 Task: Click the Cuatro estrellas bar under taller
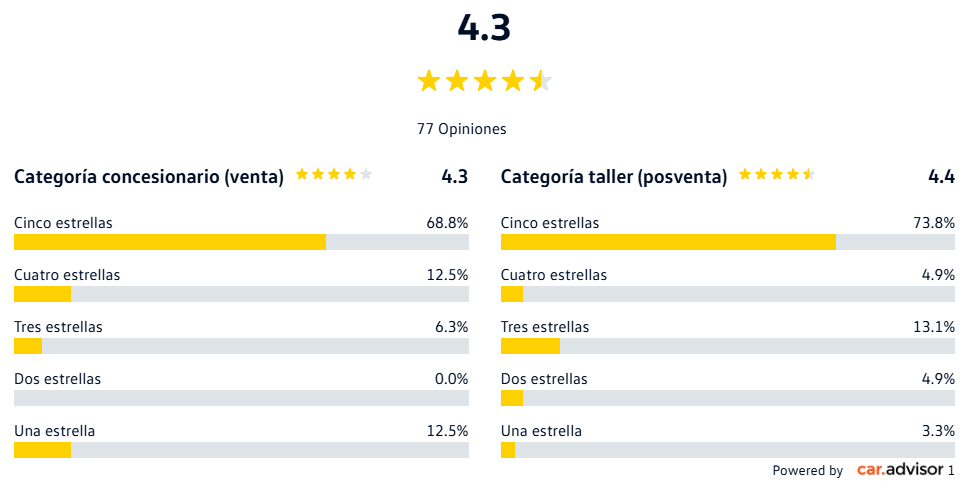pos(728,294)
